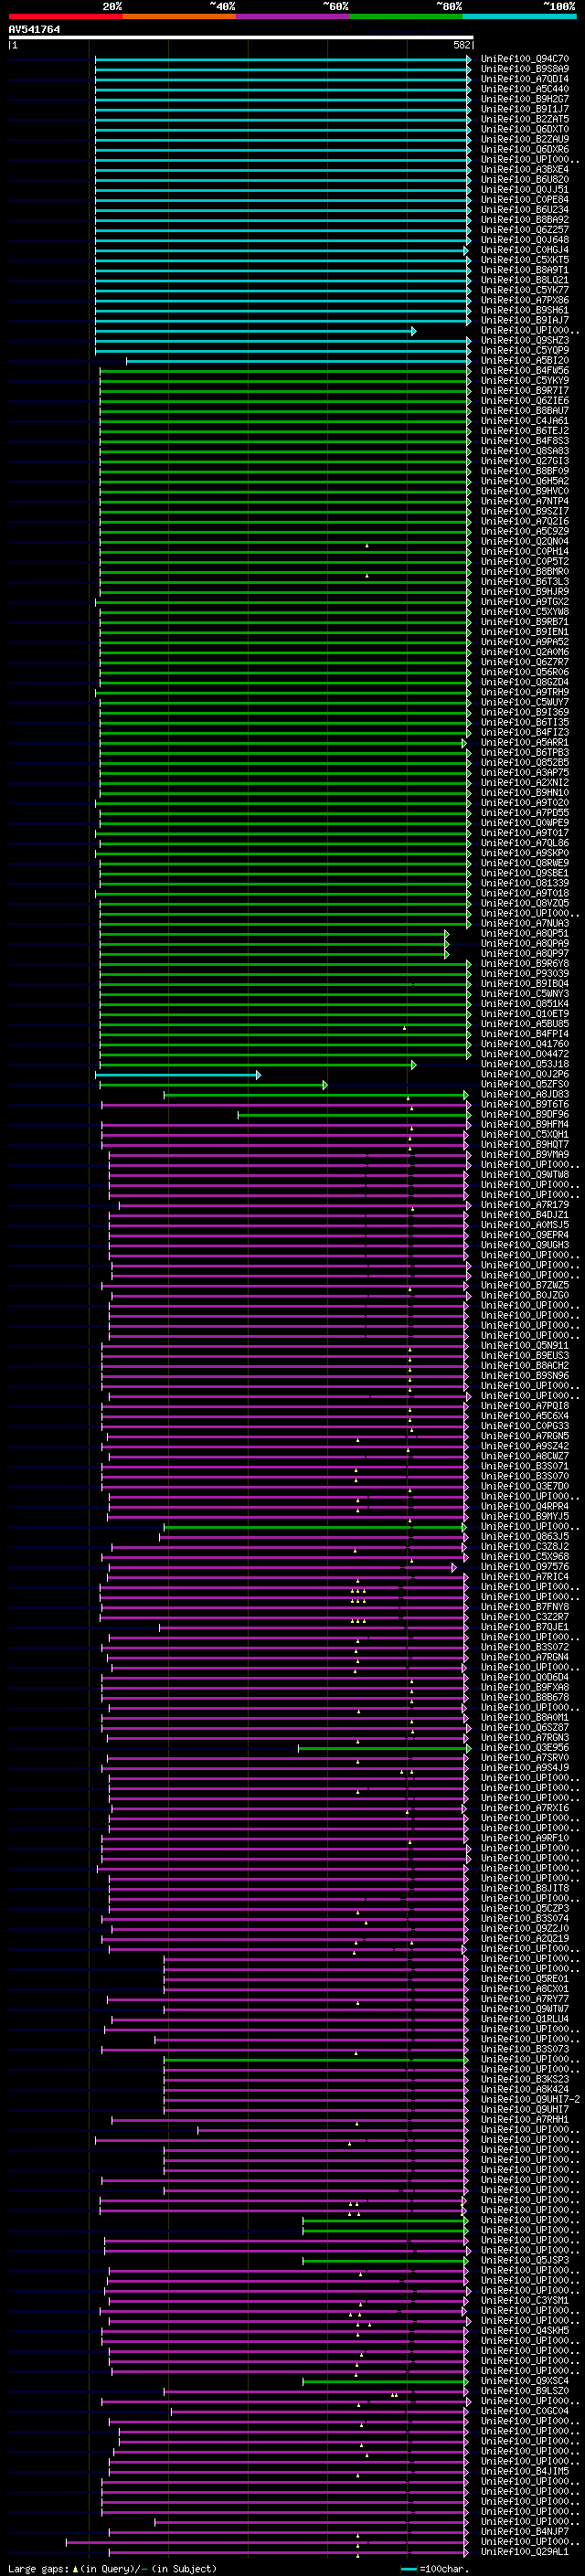
Task: Click the cyan ~100% identity legend segment
Action: (x=520, y=16)
